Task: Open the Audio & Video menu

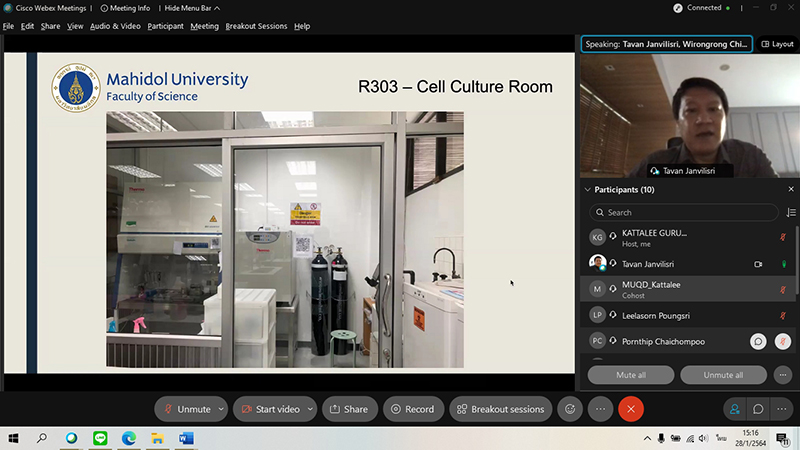Action: click(115, 26)
